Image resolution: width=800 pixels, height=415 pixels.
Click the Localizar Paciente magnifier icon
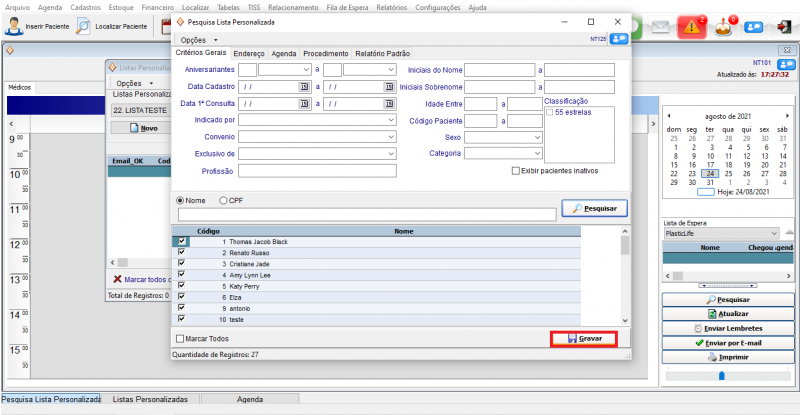[84, 26]
